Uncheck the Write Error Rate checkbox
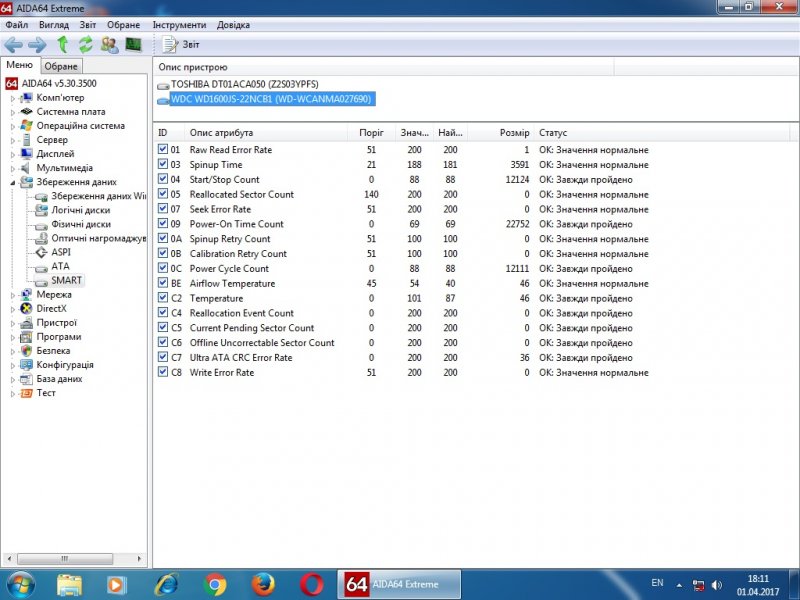This screenshot has width=800, height=600. point(164,372)
